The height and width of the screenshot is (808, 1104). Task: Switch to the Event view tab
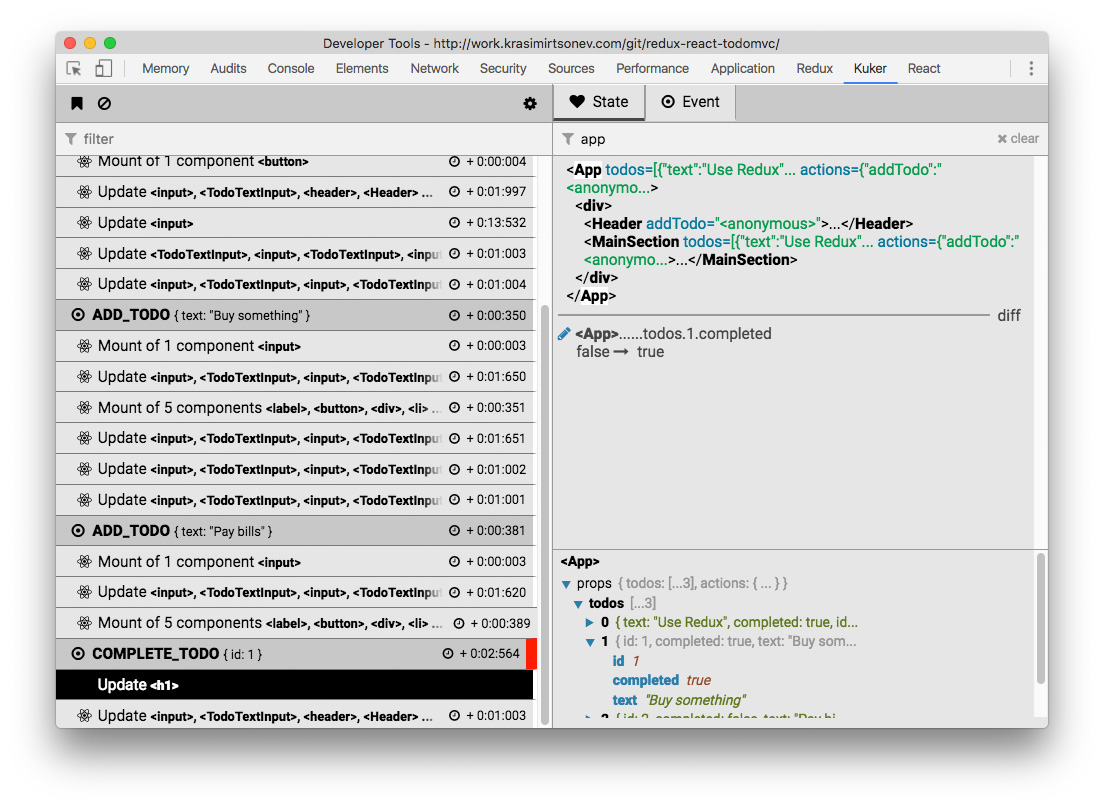pos(691,102)
